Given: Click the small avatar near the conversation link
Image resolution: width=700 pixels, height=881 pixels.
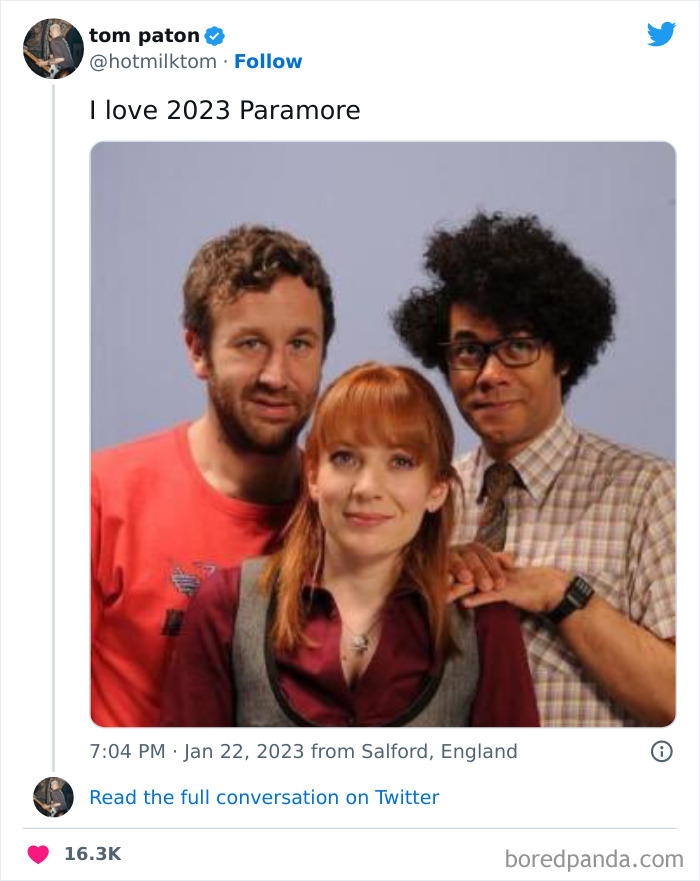Looking at the screenshot, I should tap(53, 798).
